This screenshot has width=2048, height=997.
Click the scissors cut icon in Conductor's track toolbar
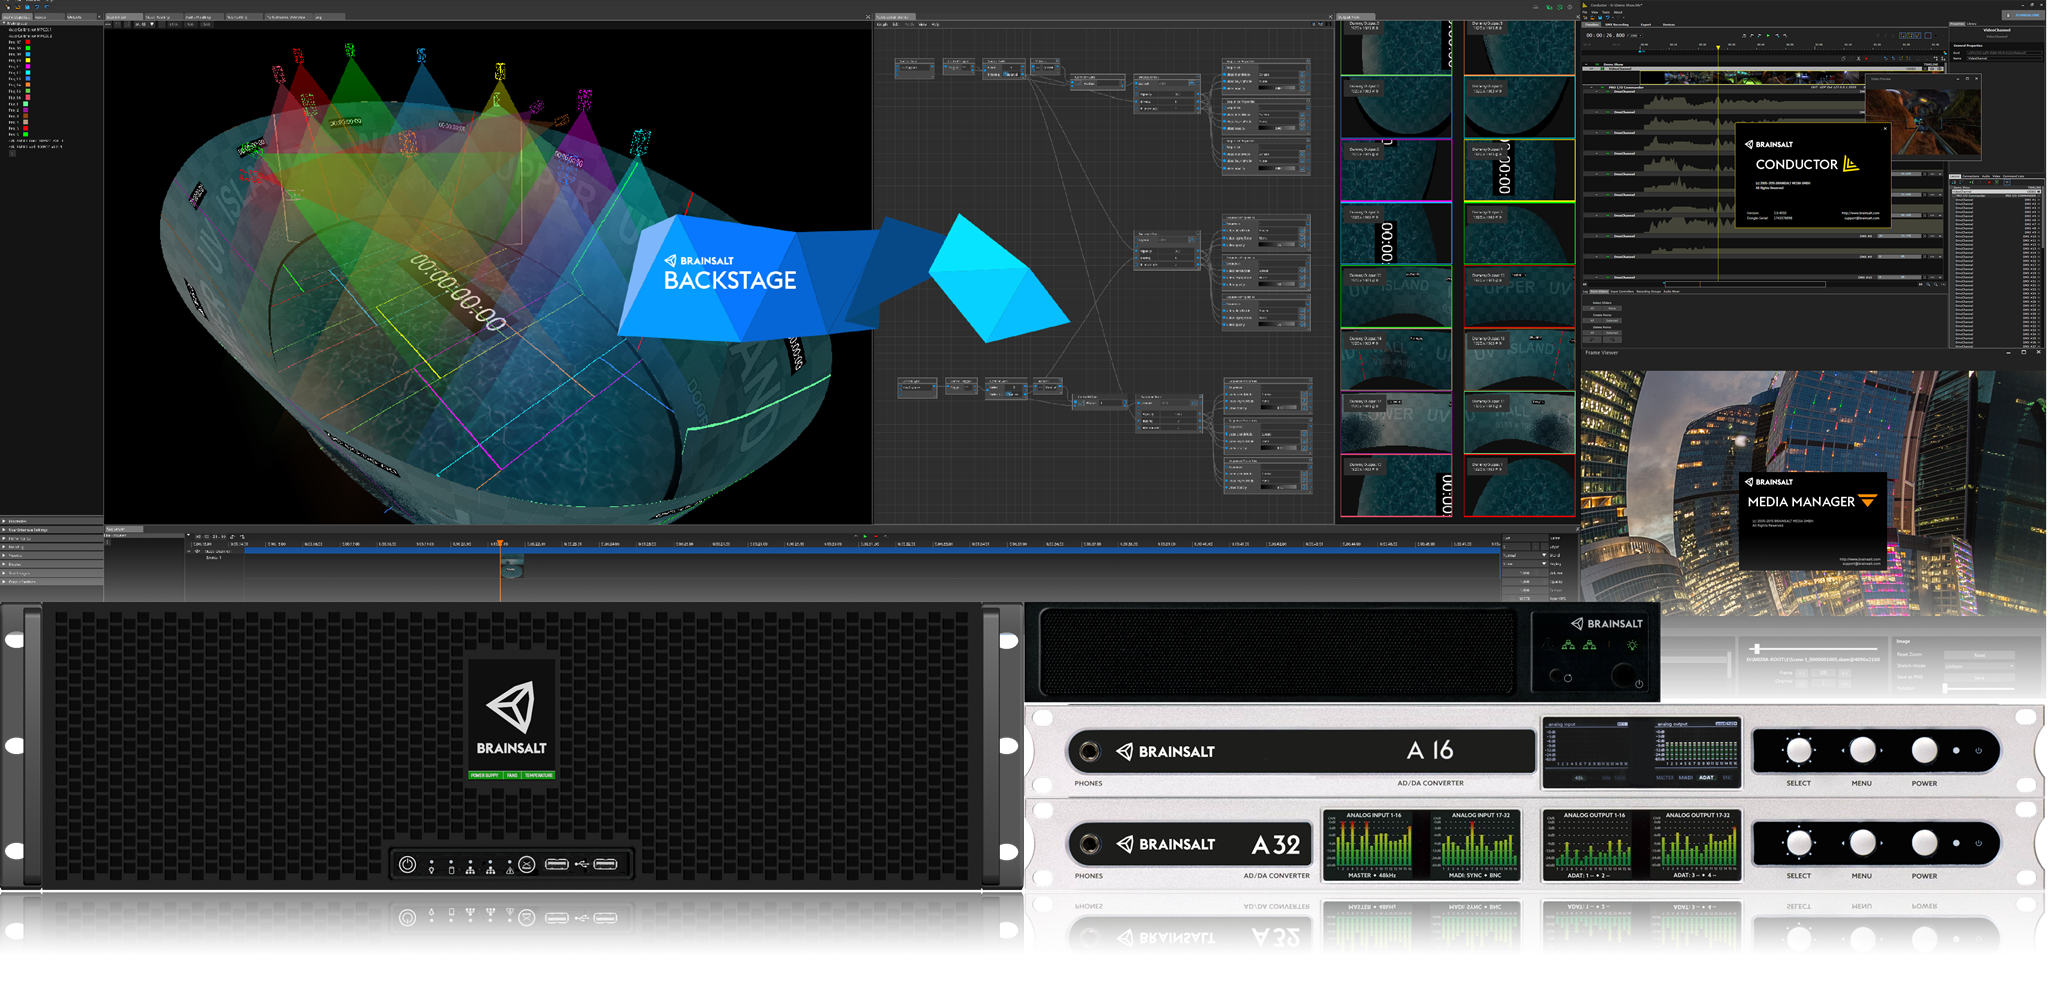(x=1858, y=59)
